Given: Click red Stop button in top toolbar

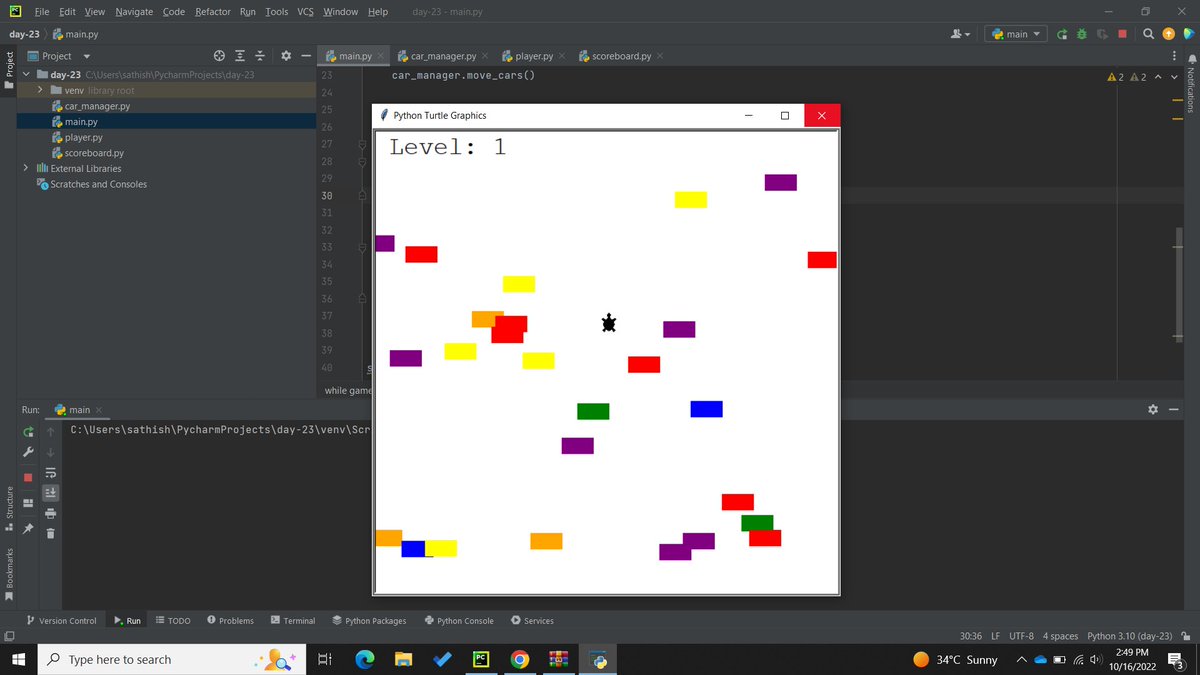Looking at the screenshot, I should (x=1123, y=34).
